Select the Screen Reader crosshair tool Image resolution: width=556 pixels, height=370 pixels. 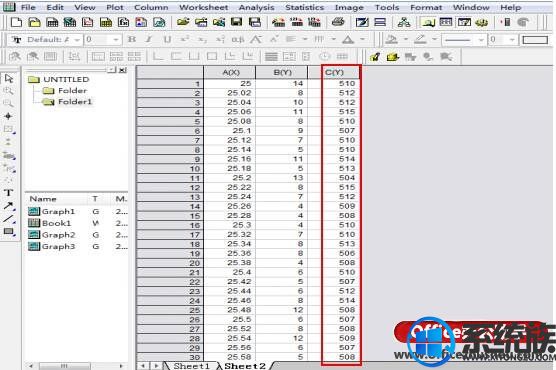[9, 116]
